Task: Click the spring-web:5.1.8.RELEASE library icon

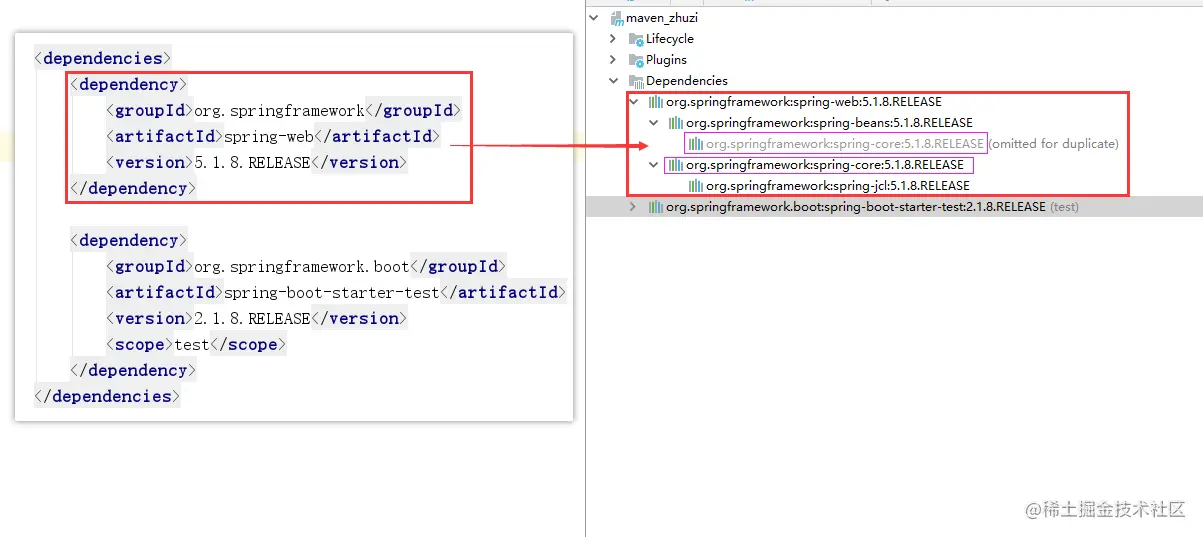Action: (656, 102)
